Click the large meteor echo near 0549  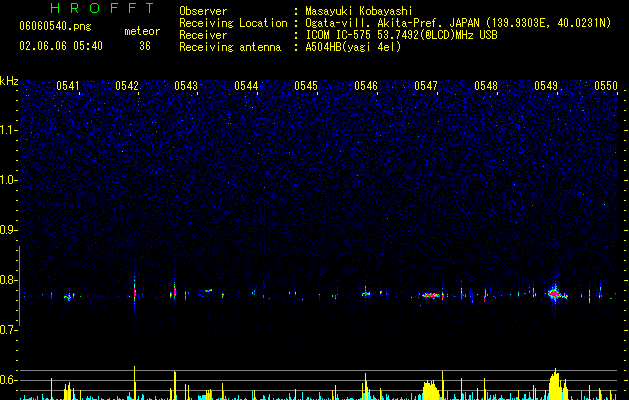(555, 294)
